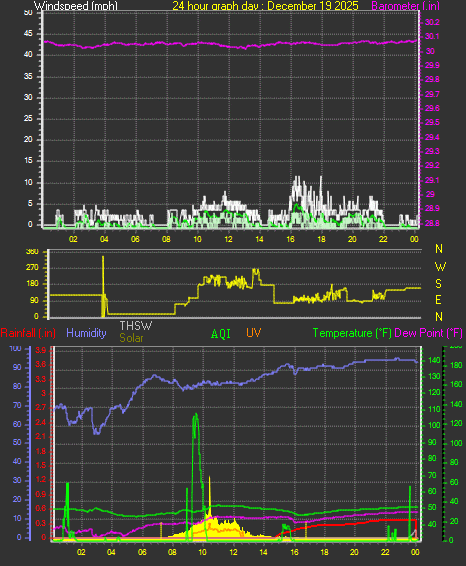The width and height of the screenshot is (466, 566).
Task: Click the 90 value on humidity axis
Action: click(17, 367)
